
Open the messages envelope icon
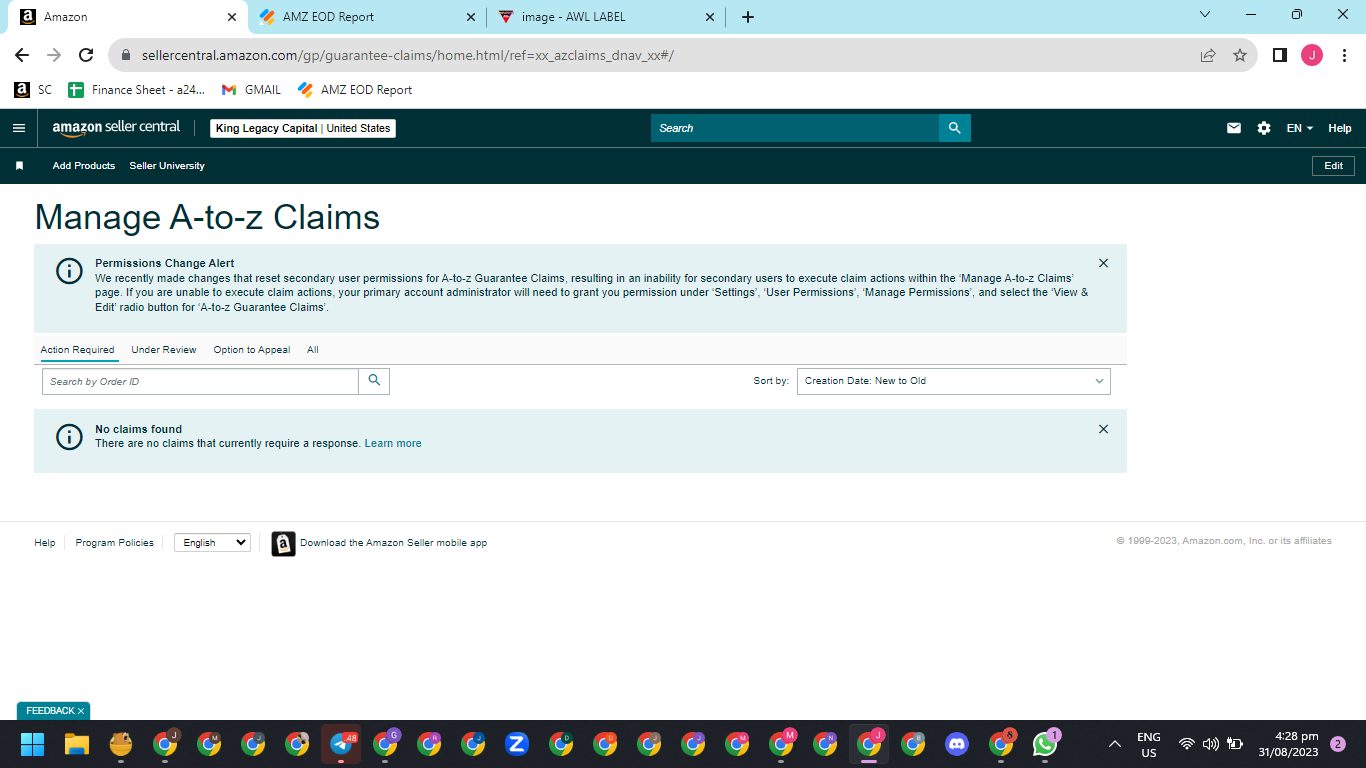coord(1234,128)
